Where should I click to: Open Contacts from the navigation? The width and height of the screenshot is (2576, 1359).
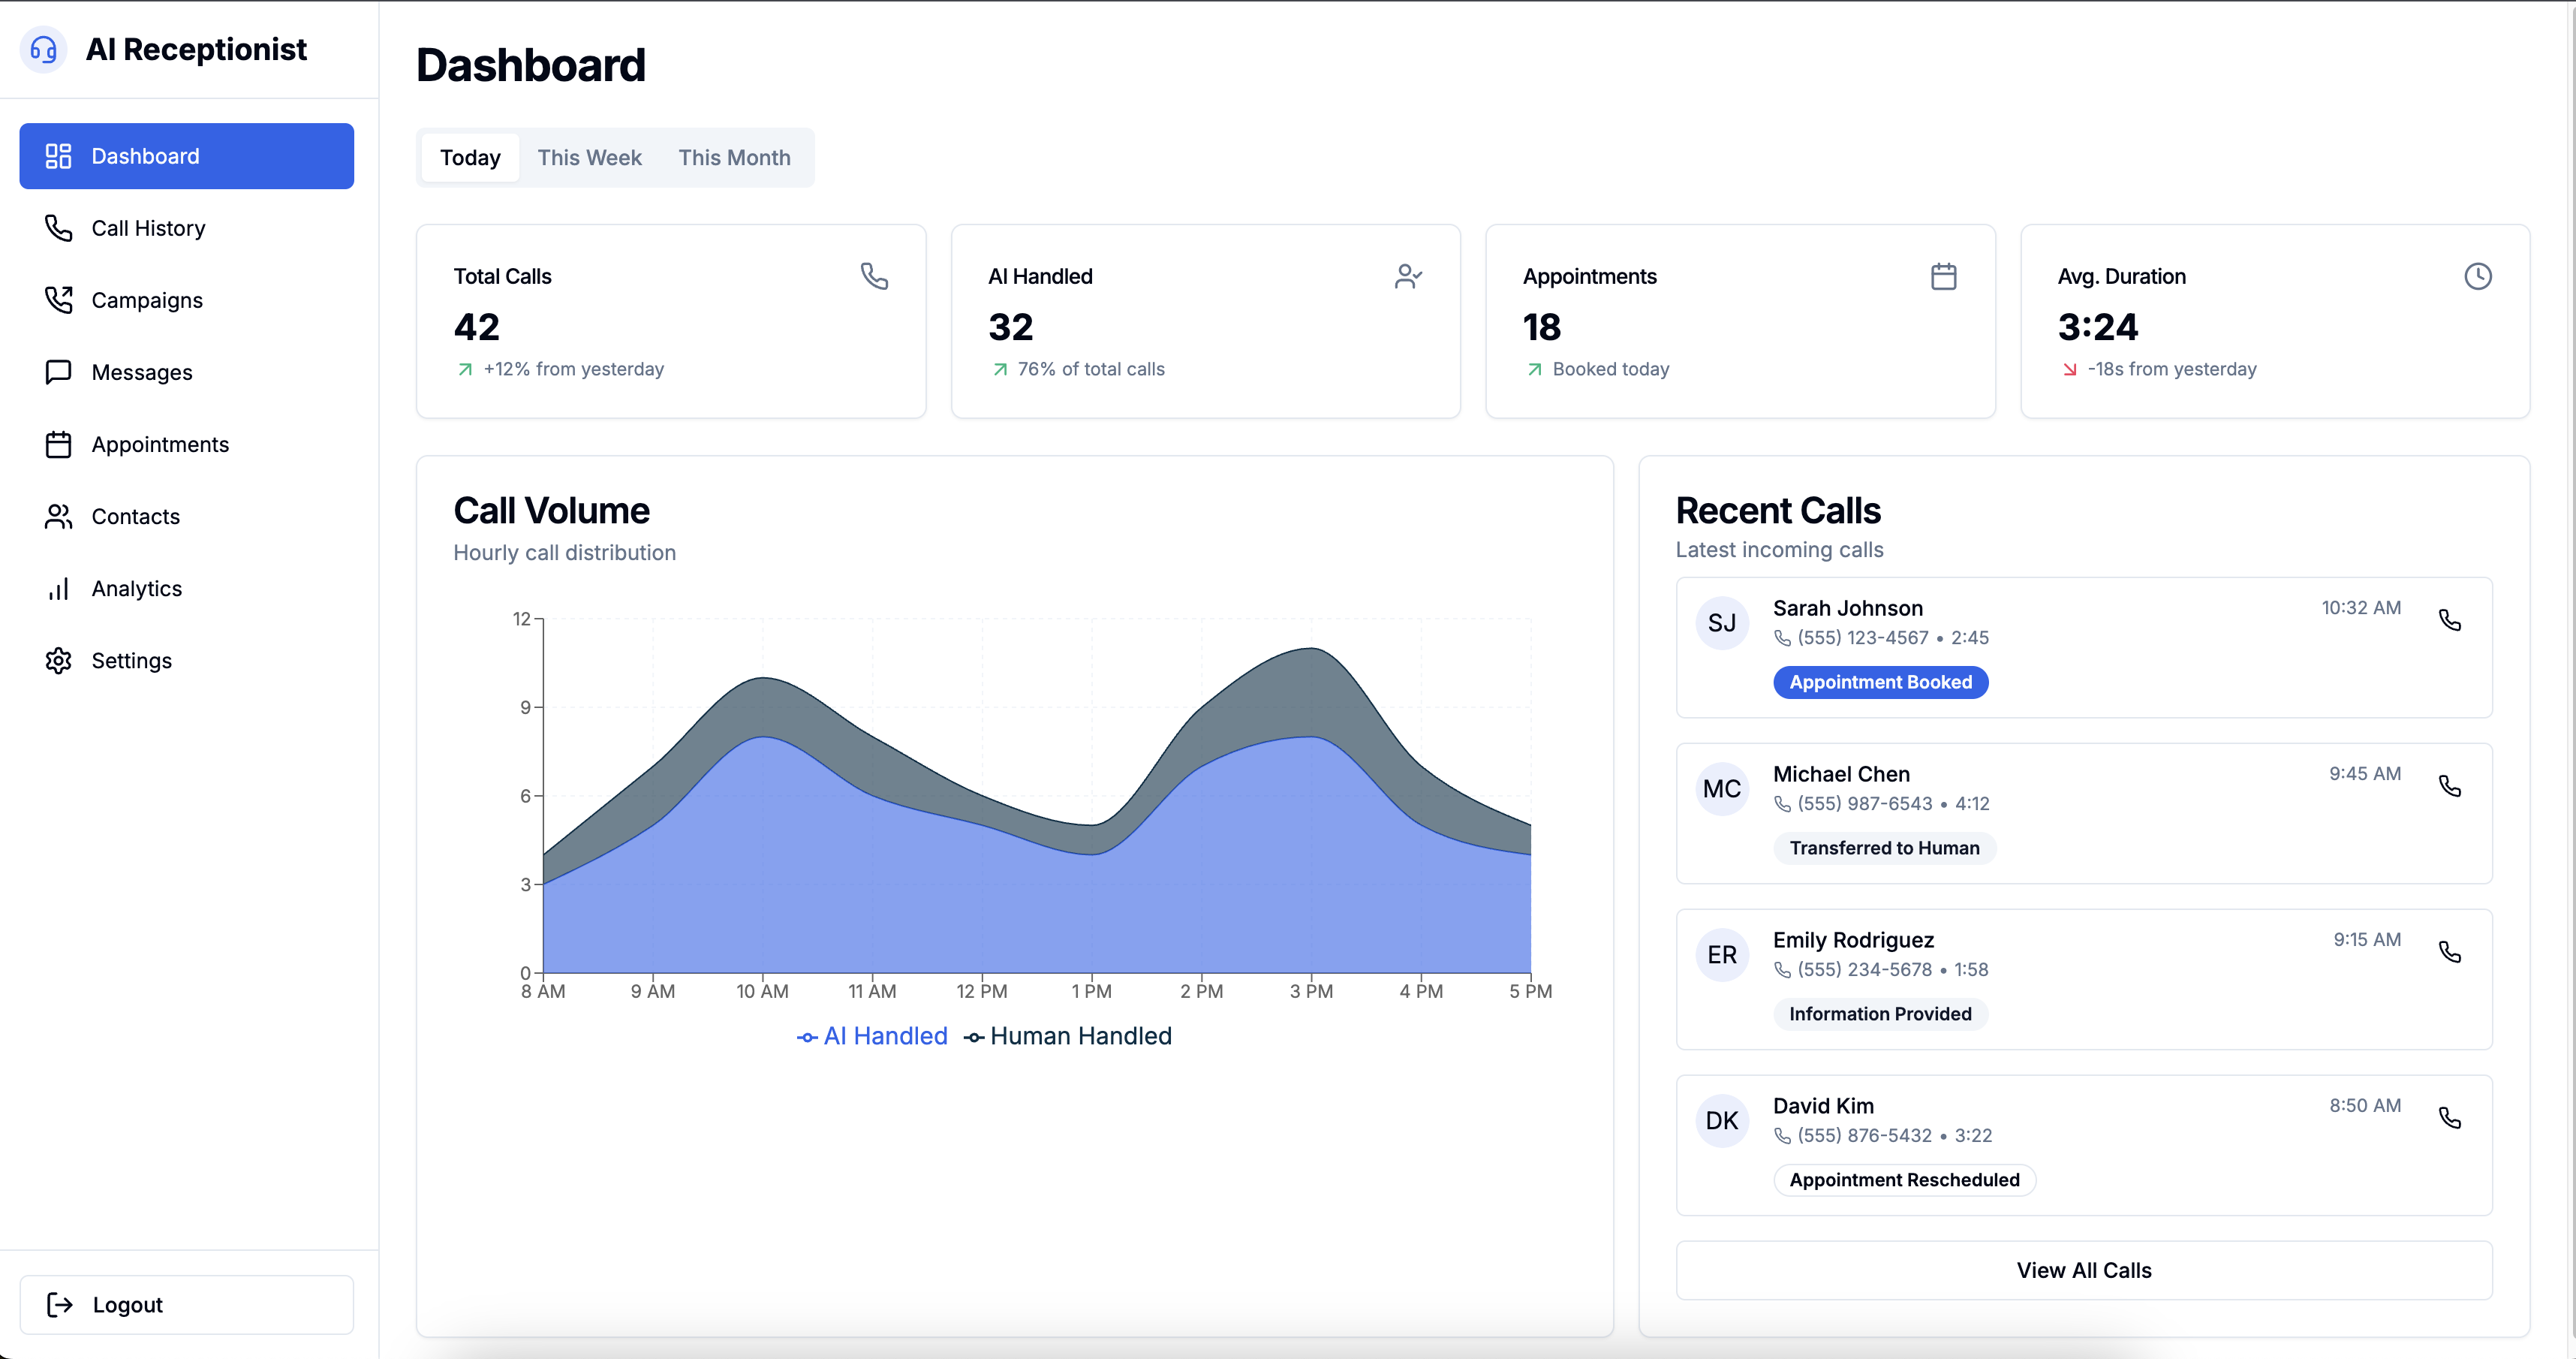[x=136, y=516]
